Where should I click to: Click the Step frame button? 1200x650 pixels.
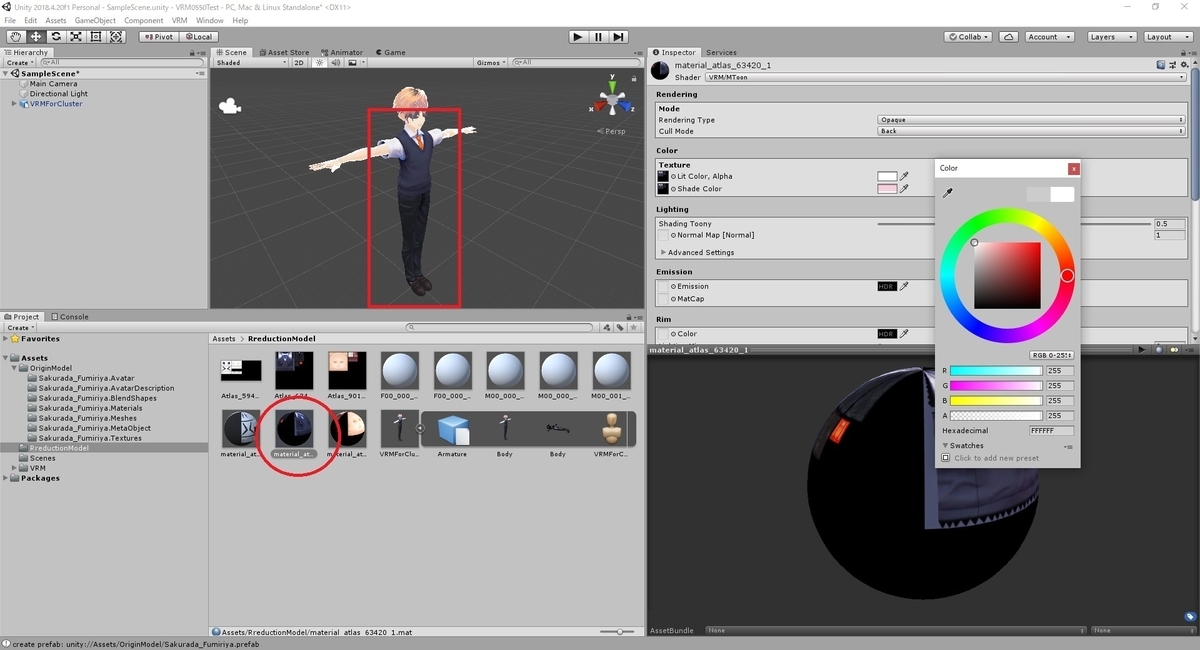point(619,37)
